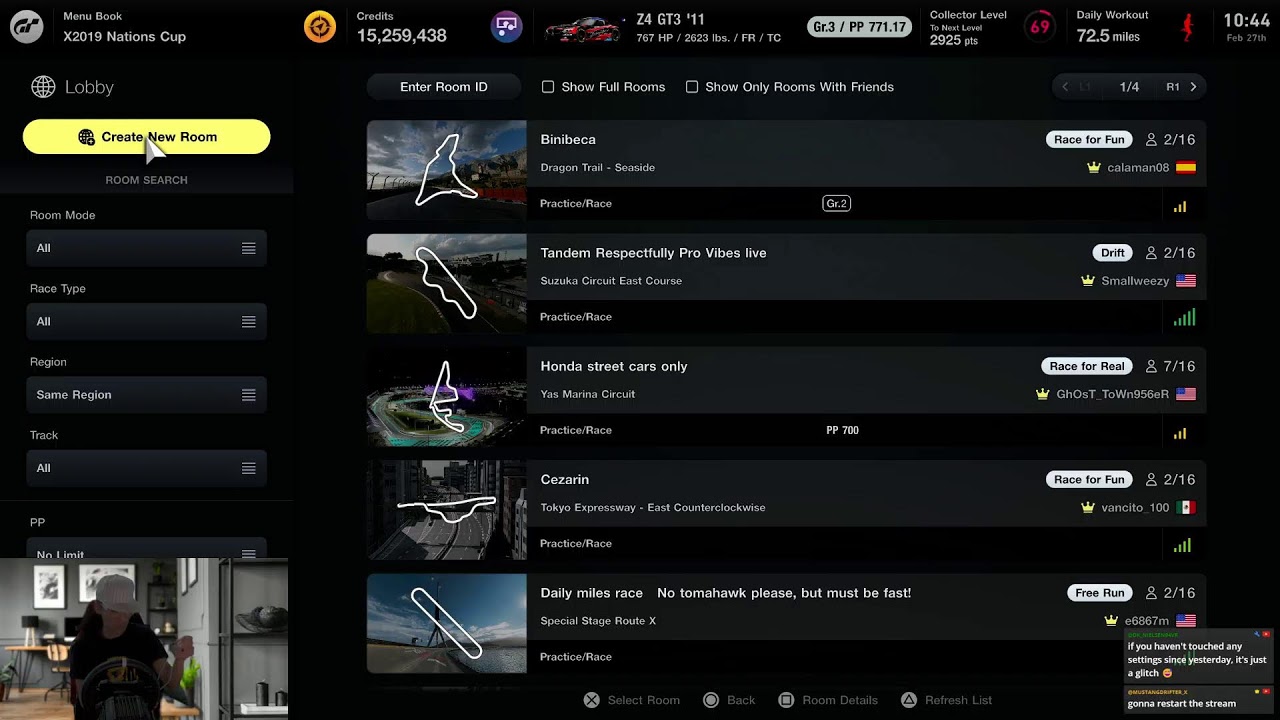Enable Show Only Rooms With Friends checkbox
Screen dimensions: 1280x720
692,87
